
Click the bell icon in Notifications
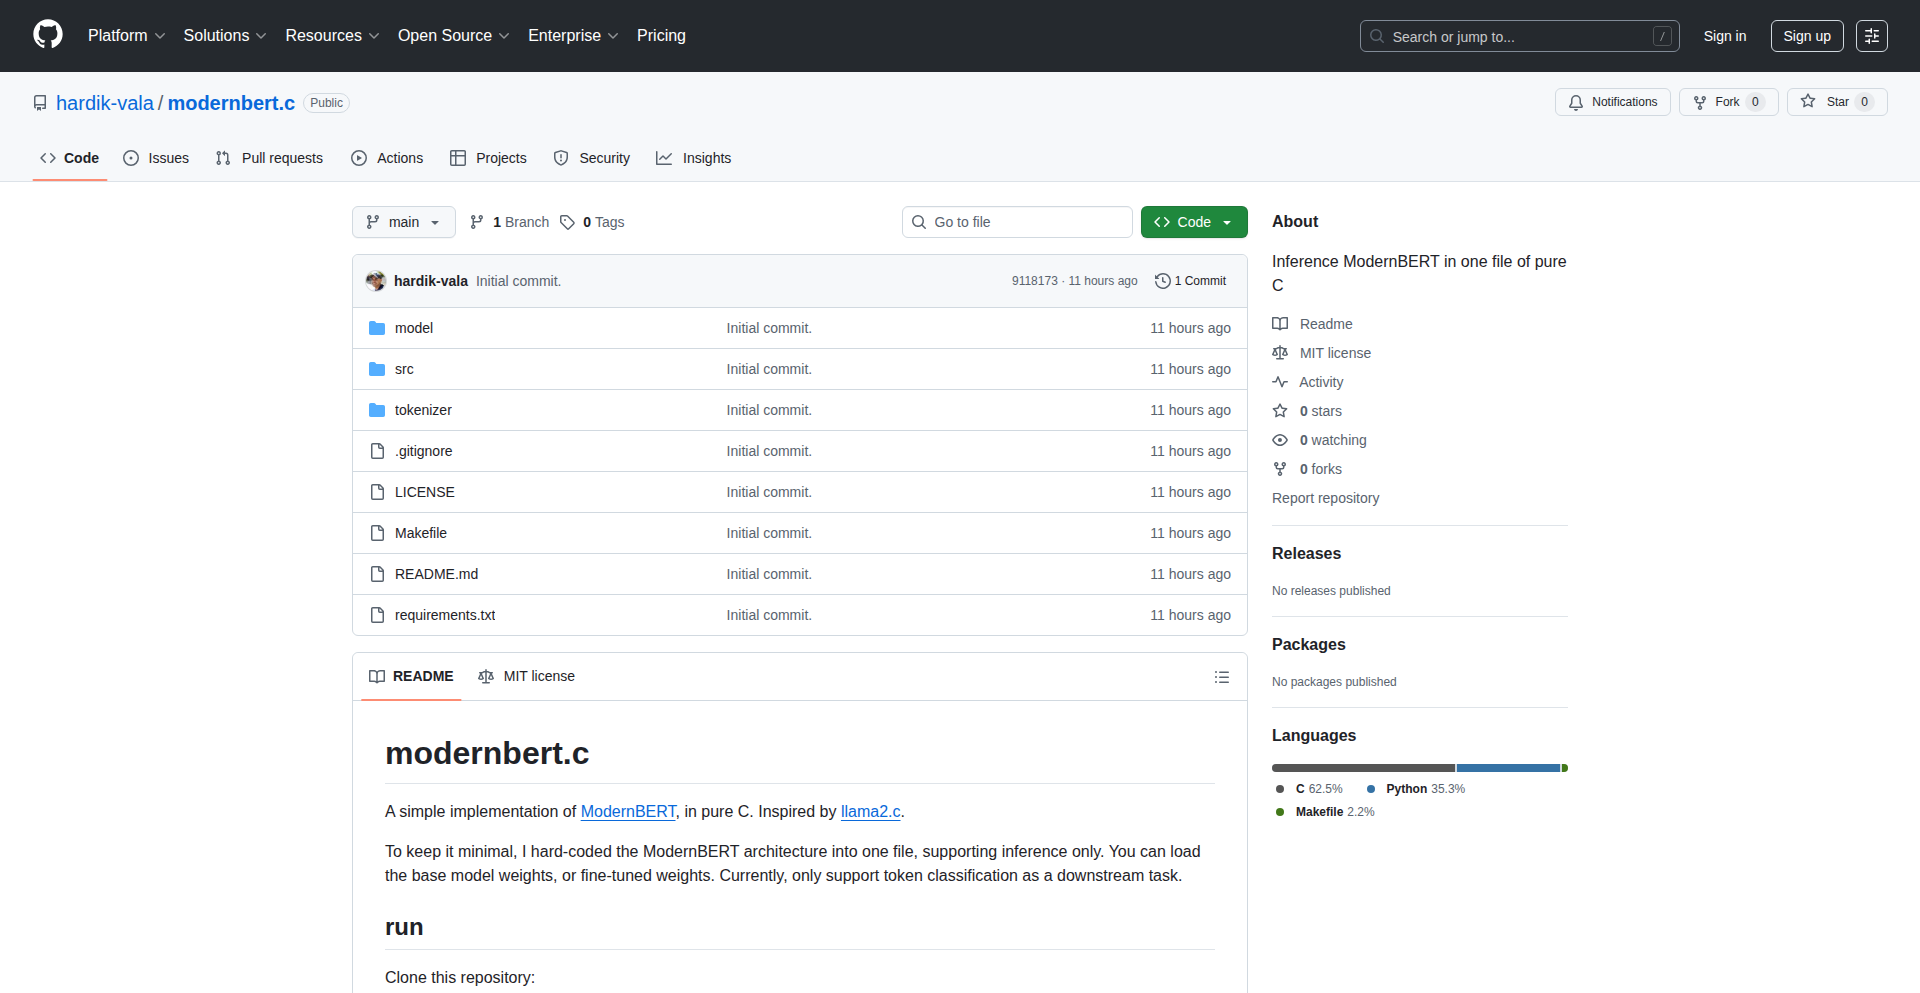click(x=1576, y=102)
